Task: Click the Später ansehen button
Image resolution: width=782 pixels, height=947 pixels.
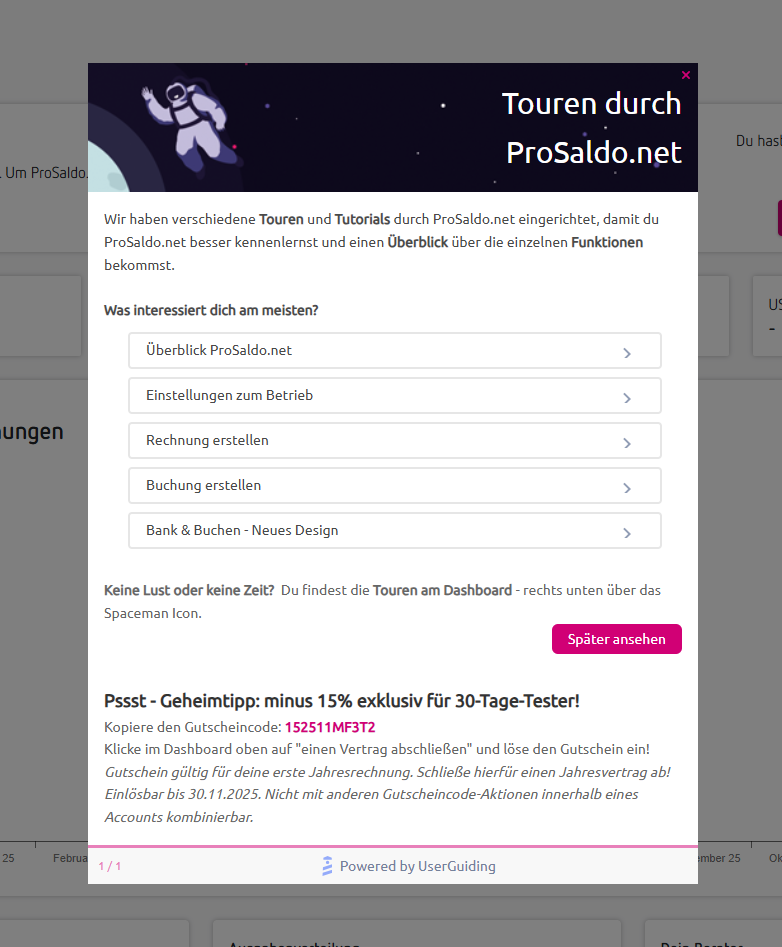Action: (617, 639)
